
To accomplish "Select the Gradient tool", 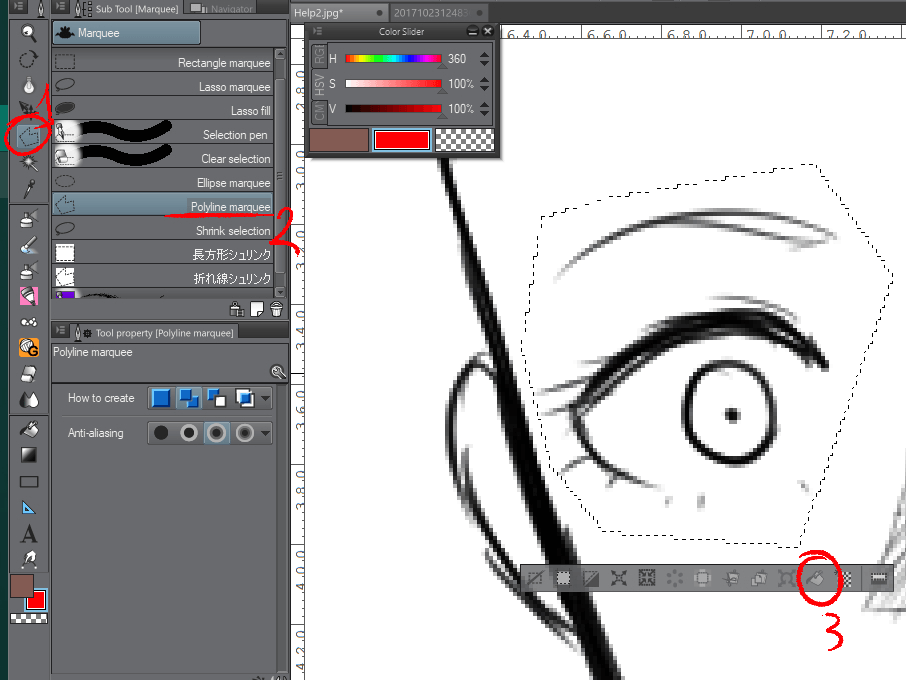I will pos(27,454).
